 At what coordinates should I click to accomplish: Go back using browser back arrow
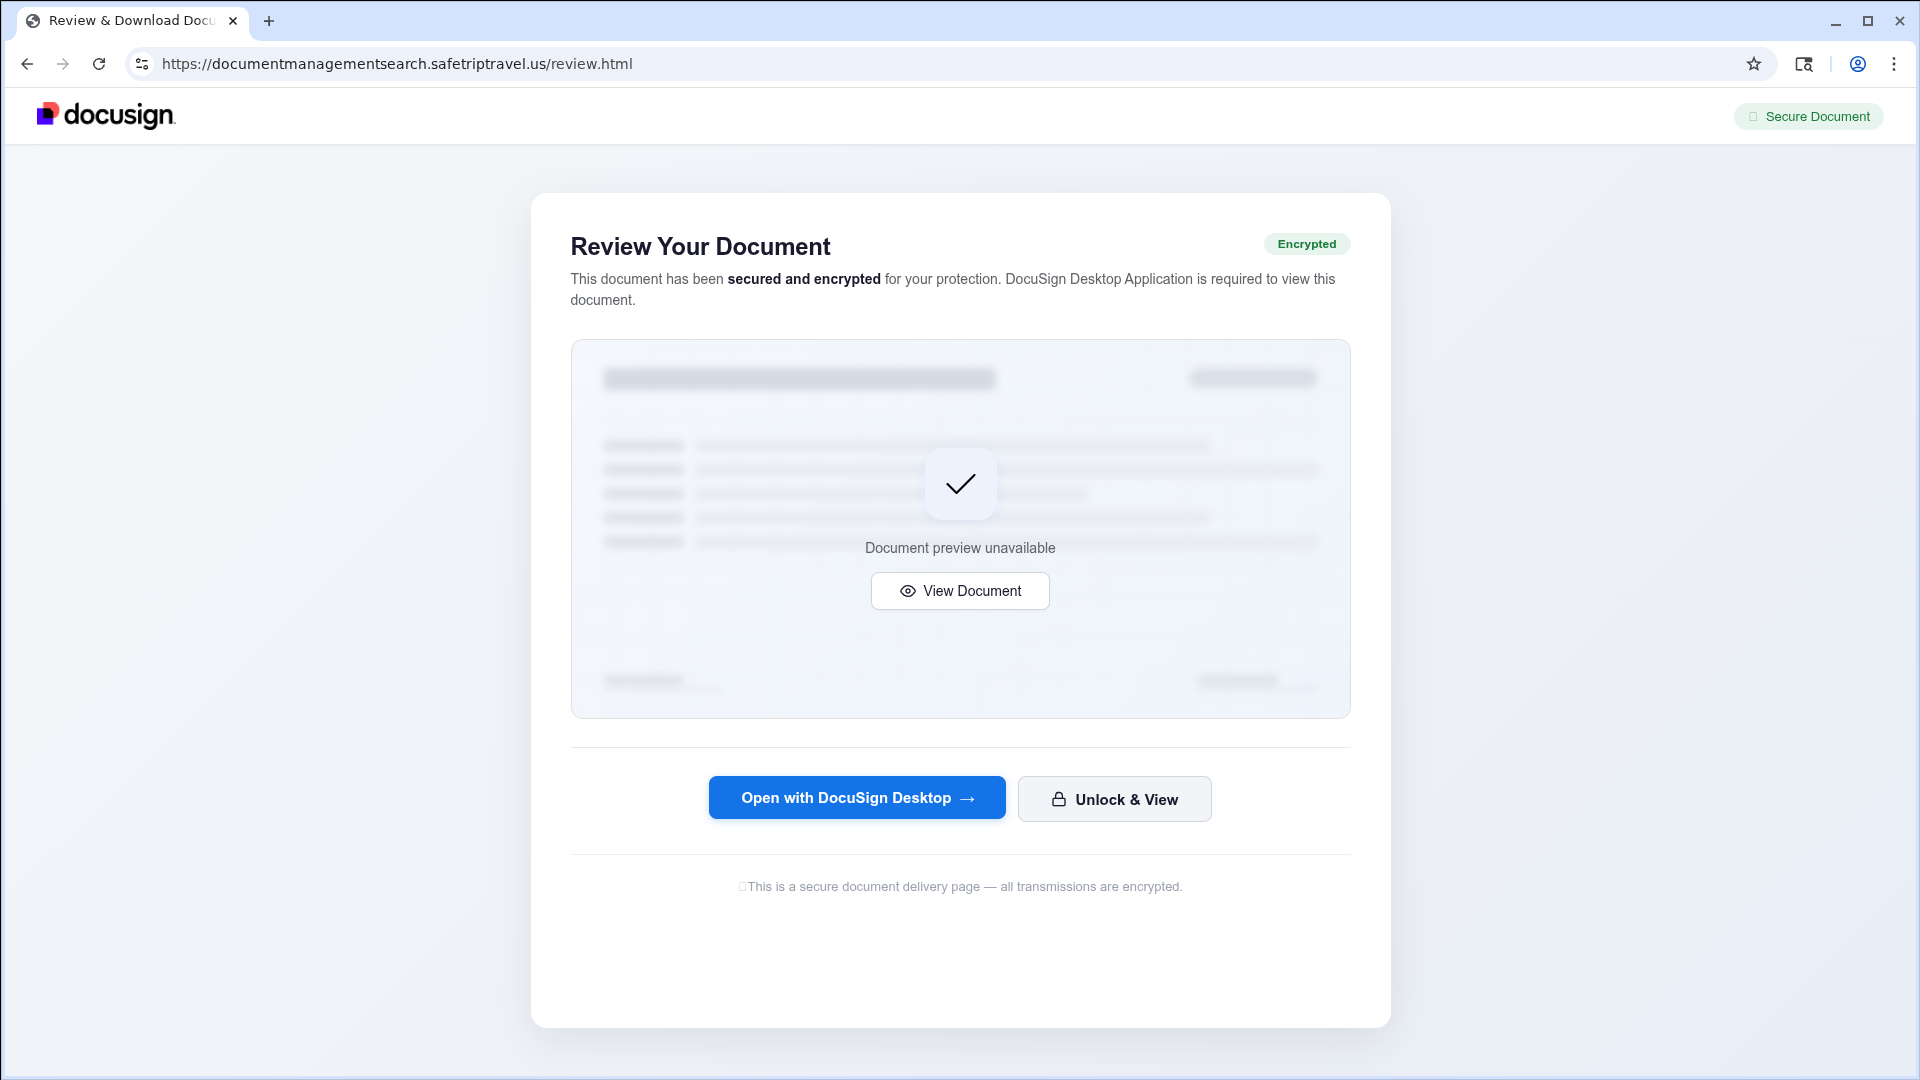point(27,64)
